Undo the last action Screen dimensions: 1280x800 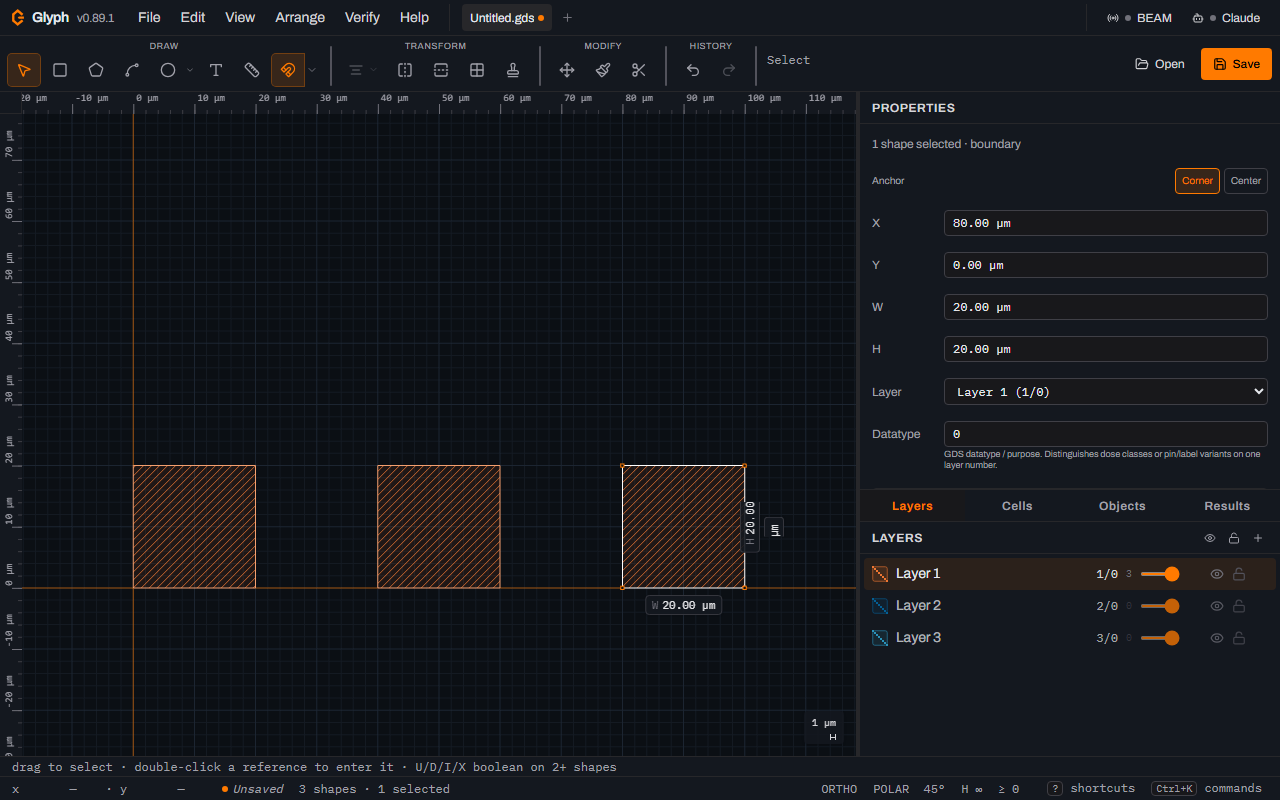tap(693, 70)
